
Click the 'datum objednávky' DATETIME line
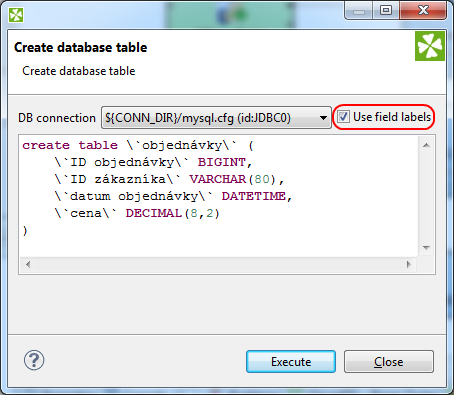[x=173, y=196]
